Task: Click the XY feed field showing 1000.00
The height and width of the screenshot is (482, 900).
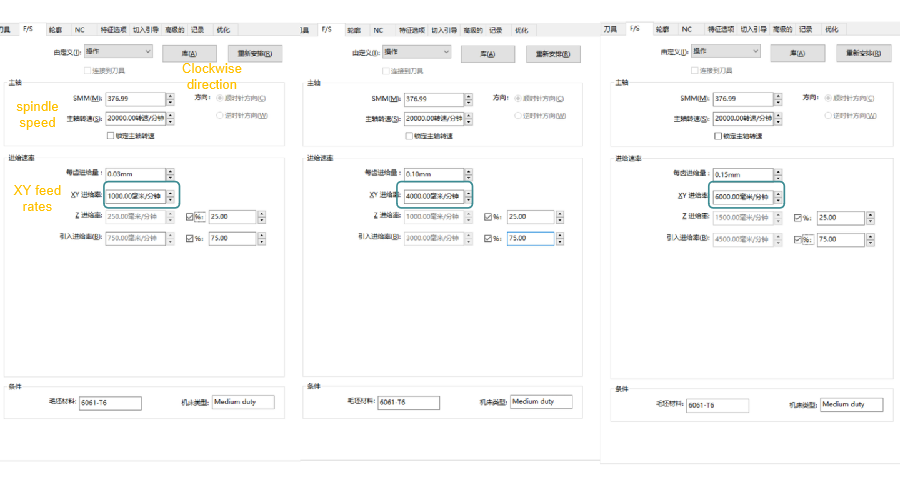Action: [x=135, y=196]
